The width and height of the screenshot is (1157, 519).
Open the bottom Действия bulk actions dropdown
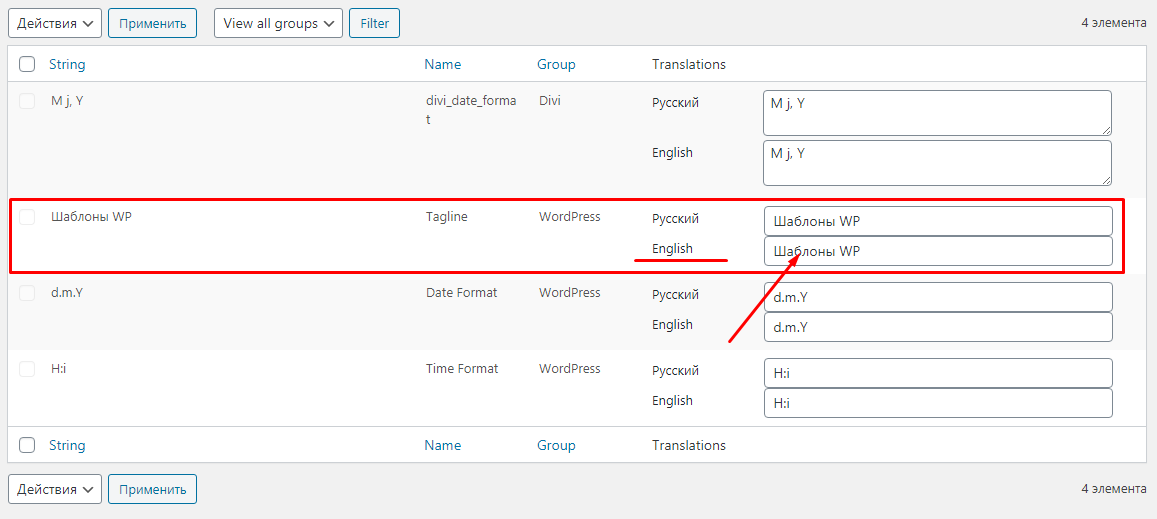(x=55, y=489)
